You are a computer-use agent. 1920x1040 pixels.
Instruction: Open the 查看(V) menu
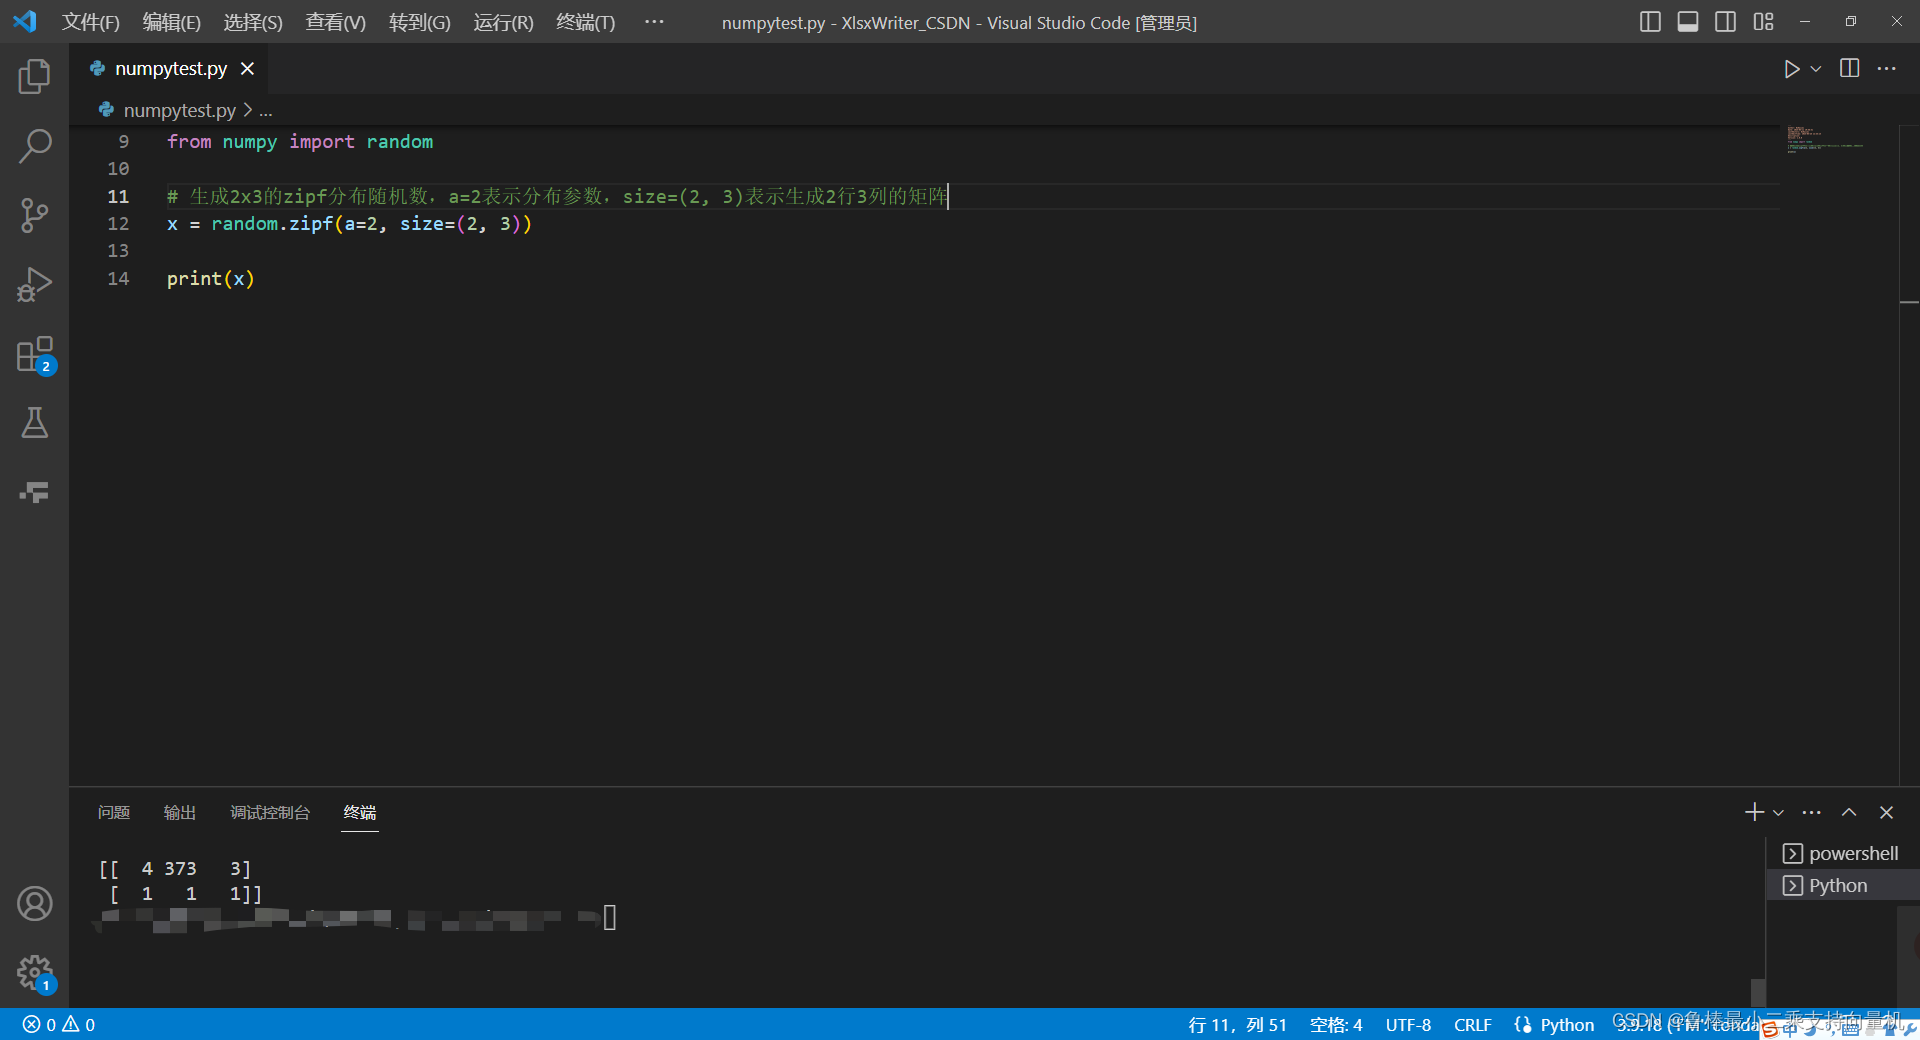click(335, 22)
